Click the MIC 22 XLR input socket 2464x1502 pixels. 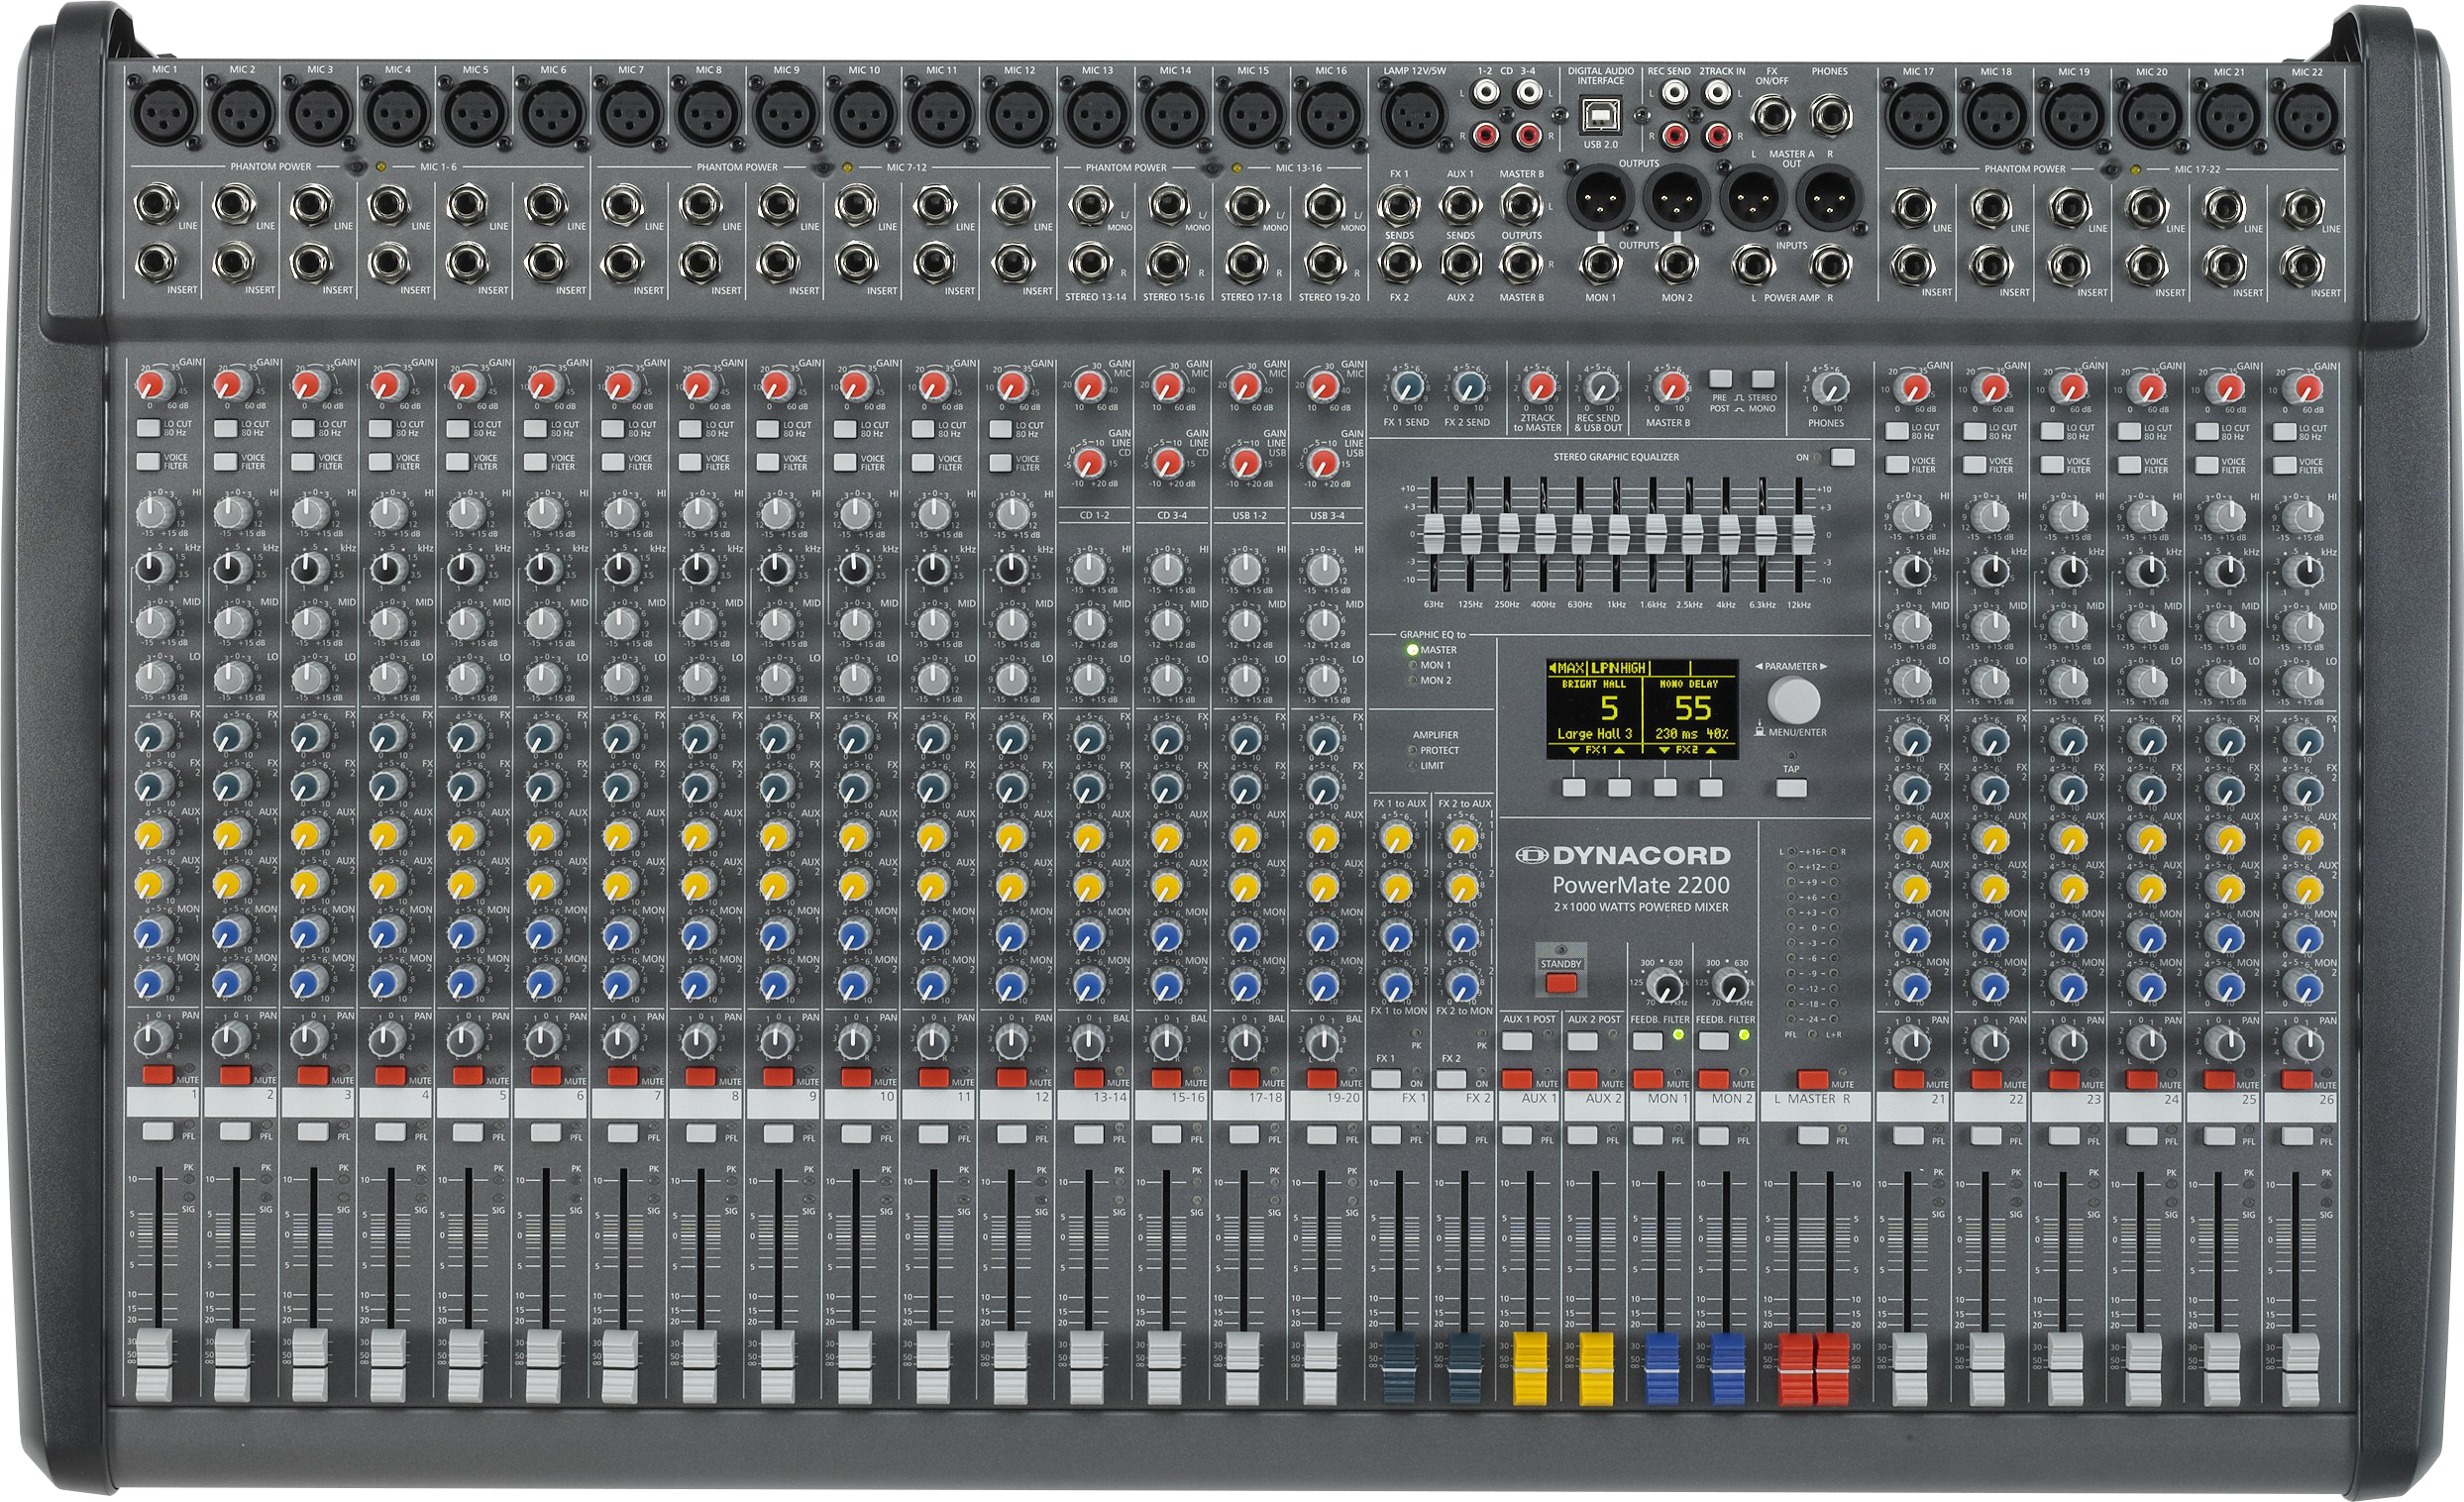[2306, 115]
